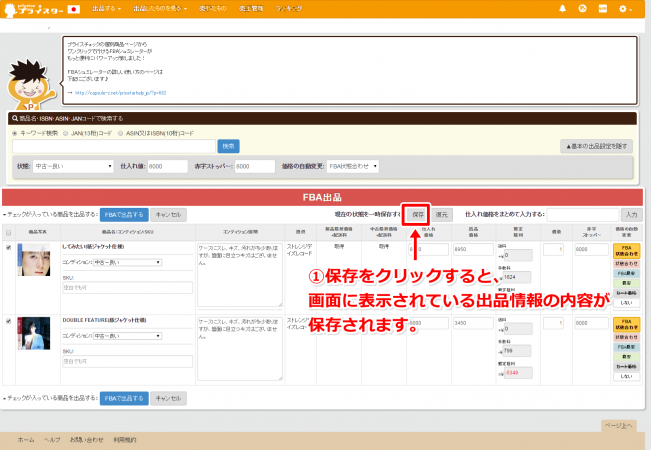
Task: Open the help page link in the speech bubble
Action: coord(120,93)
